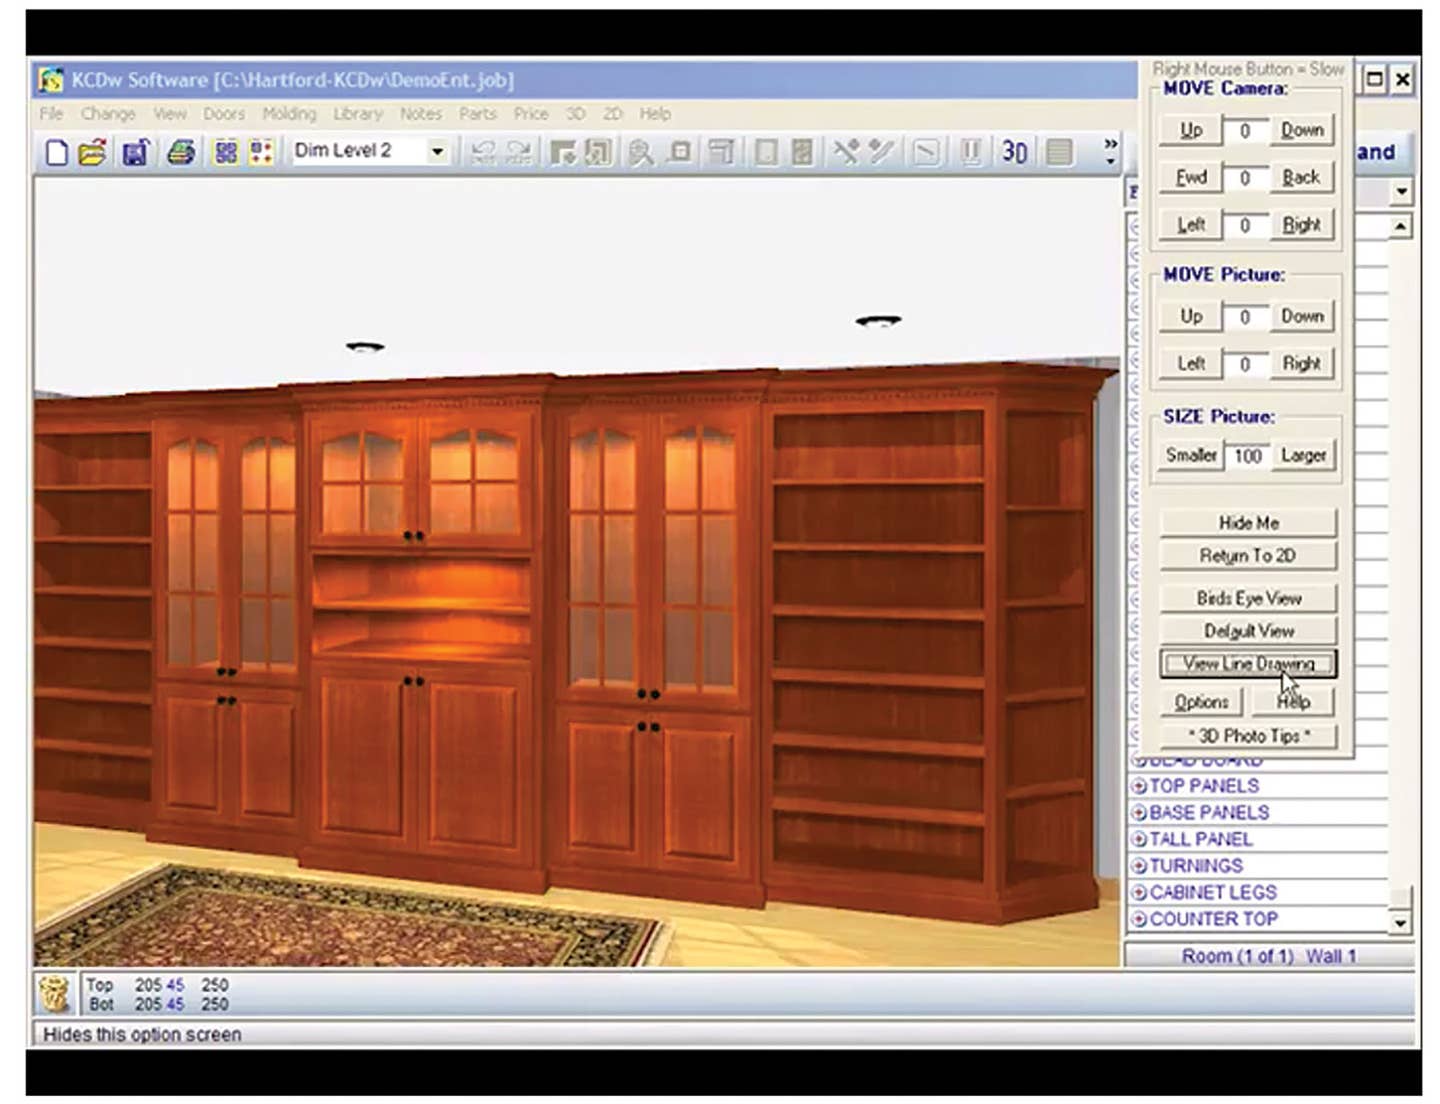Open the 3D Photo Tips panel
Screen dimensions: 1440x1104
[1247, 736]
